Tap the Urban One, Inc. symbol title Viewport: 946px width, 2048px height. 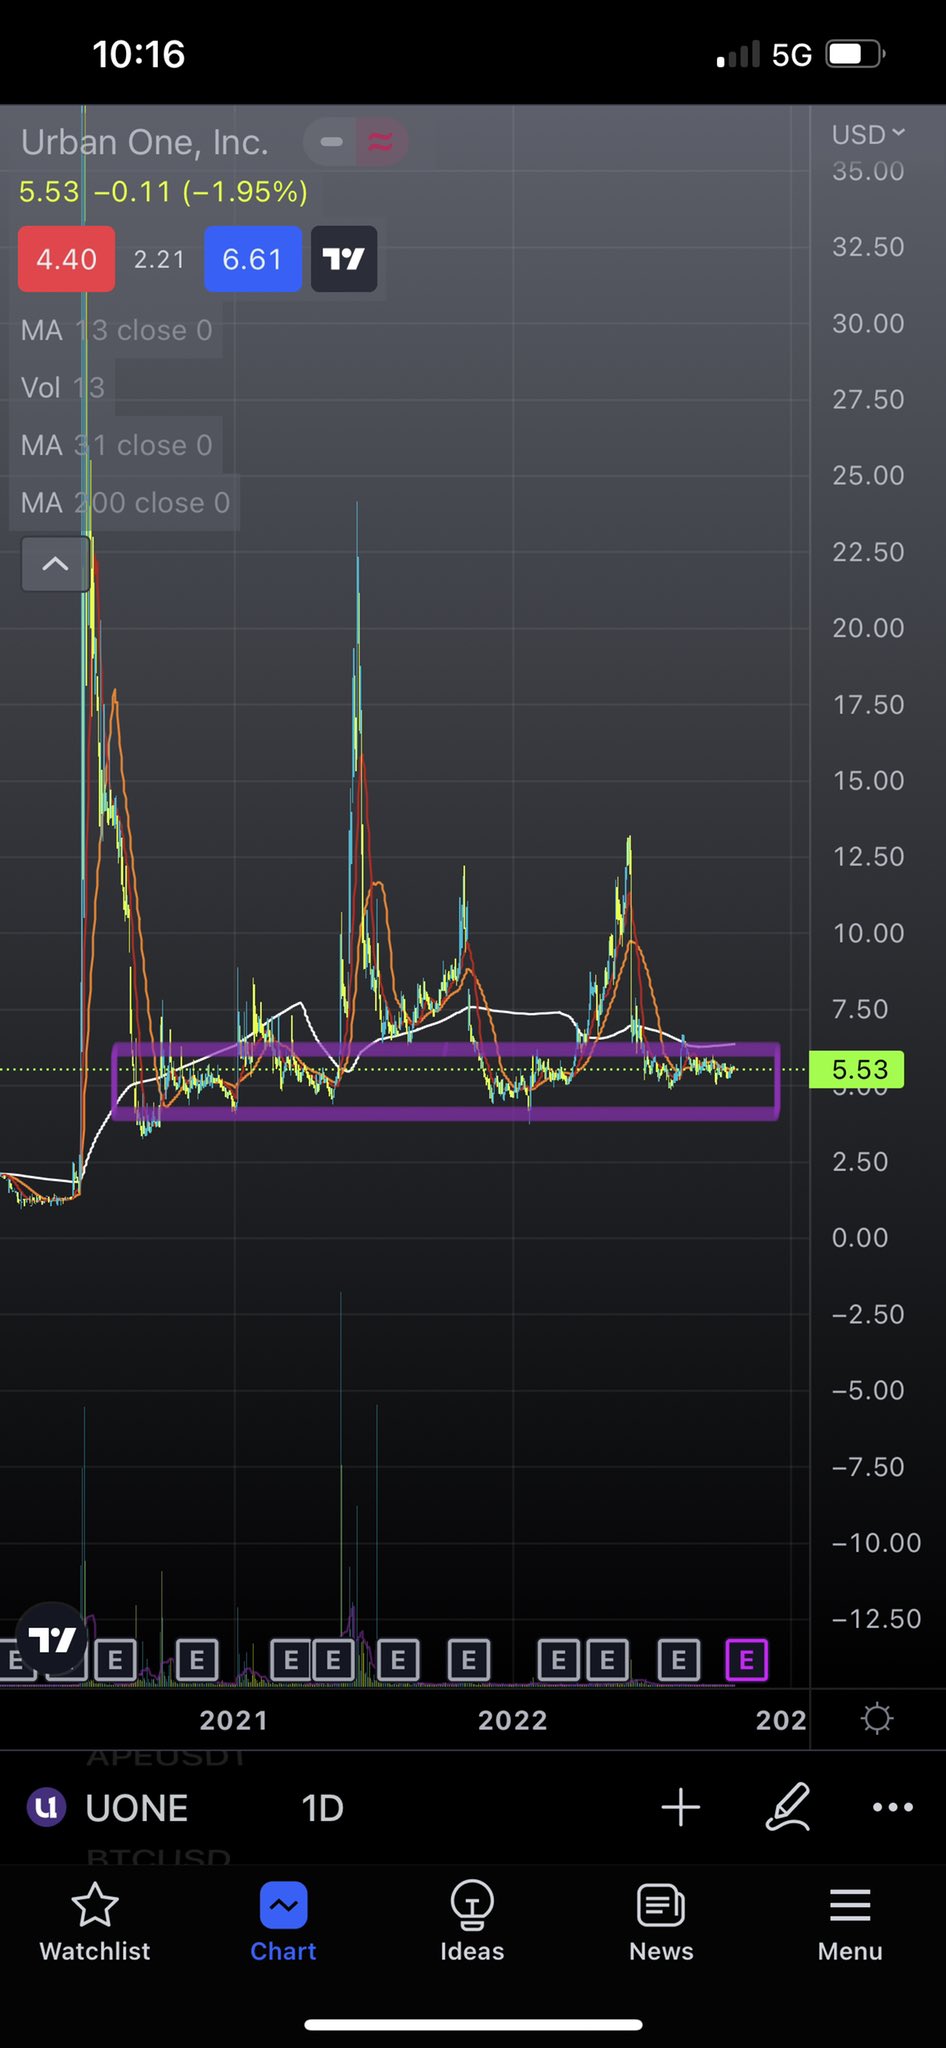[x=145, y=142]
